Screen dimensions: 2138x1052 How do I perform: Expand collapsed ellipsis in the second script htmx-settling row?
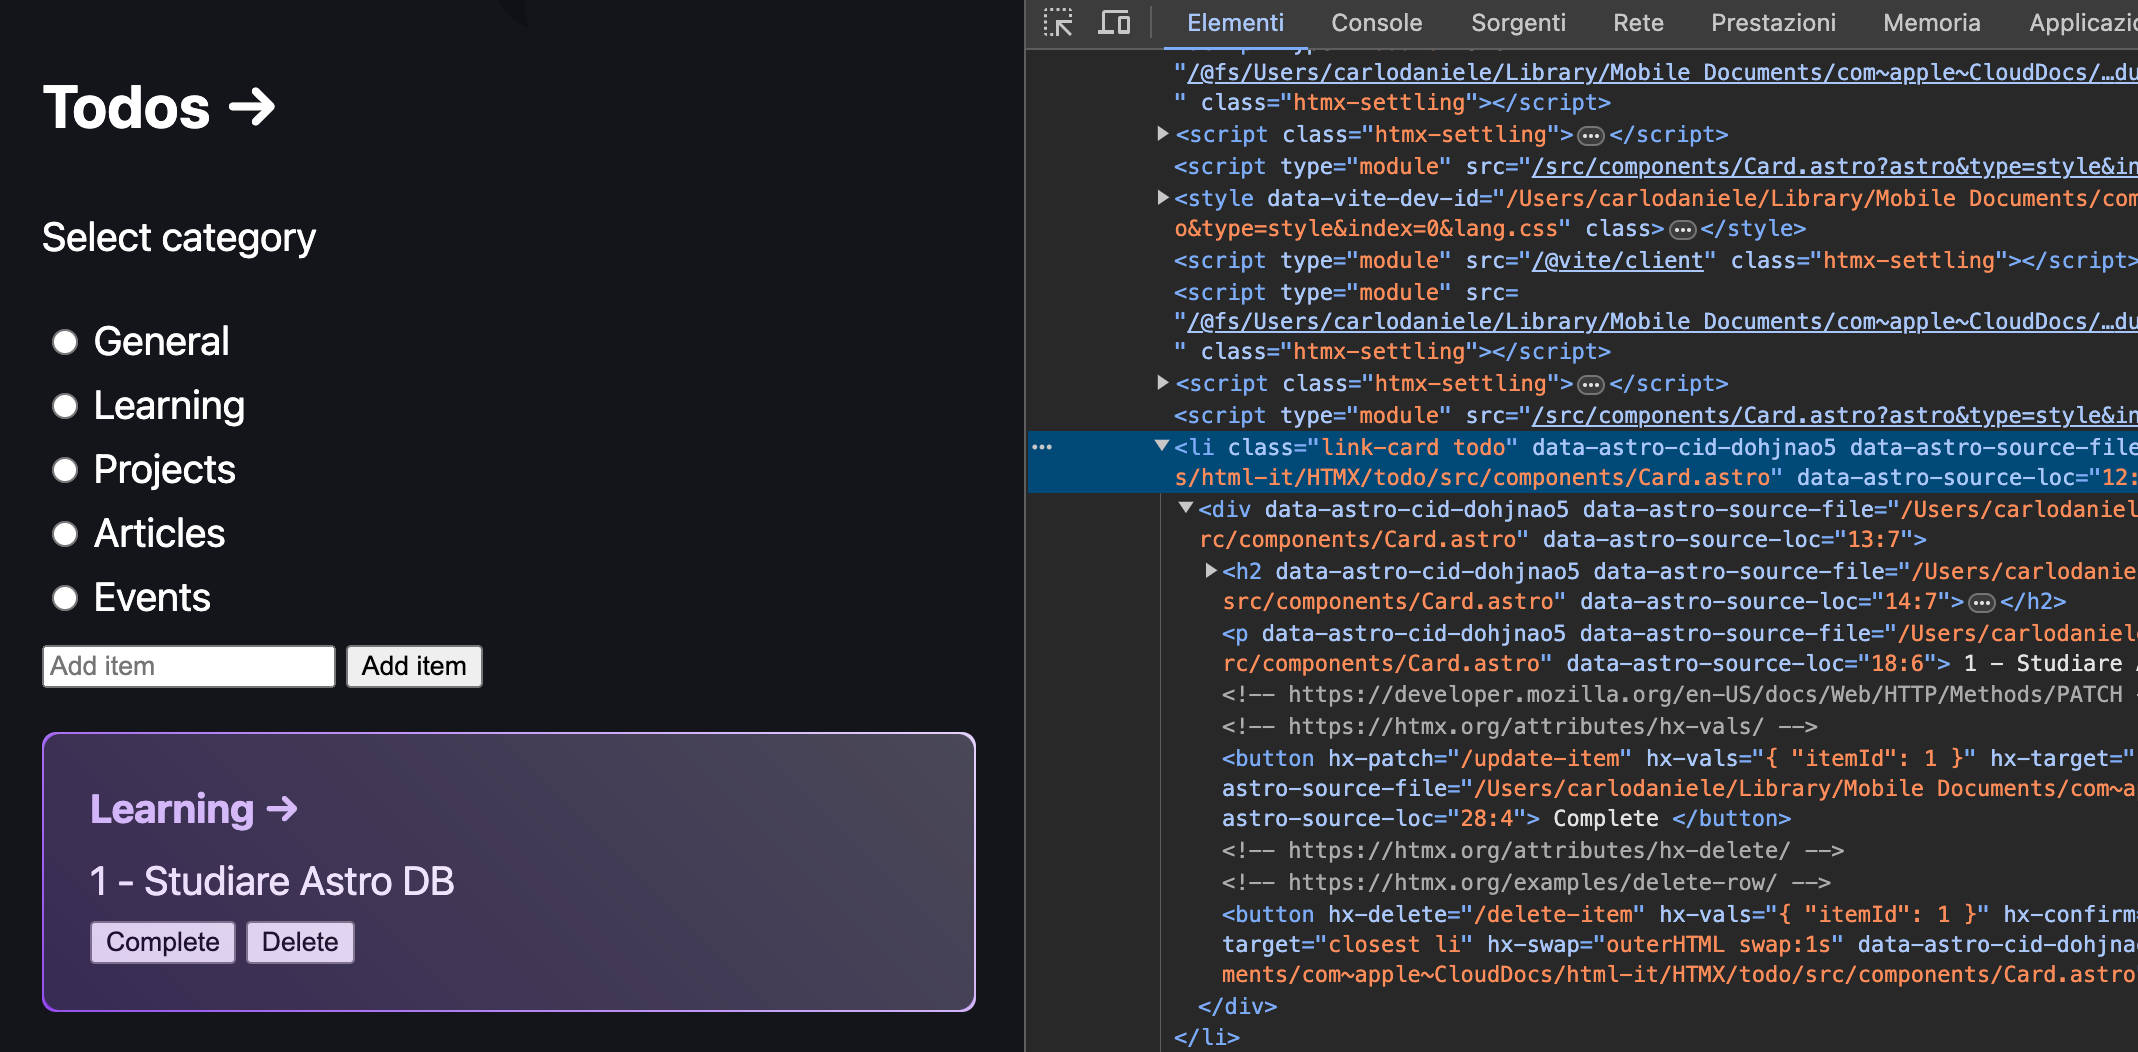tap(1591, 384)
